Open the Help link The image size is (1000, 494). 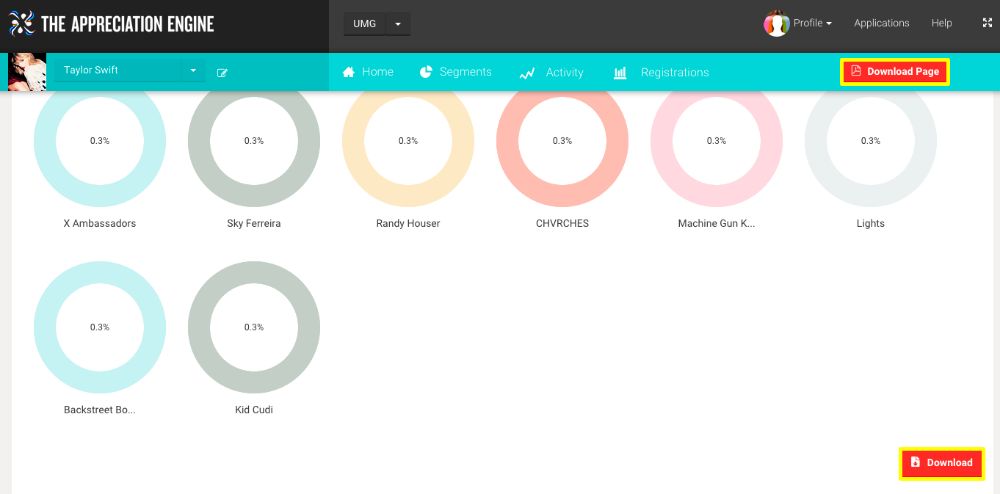tap(941, 23)
